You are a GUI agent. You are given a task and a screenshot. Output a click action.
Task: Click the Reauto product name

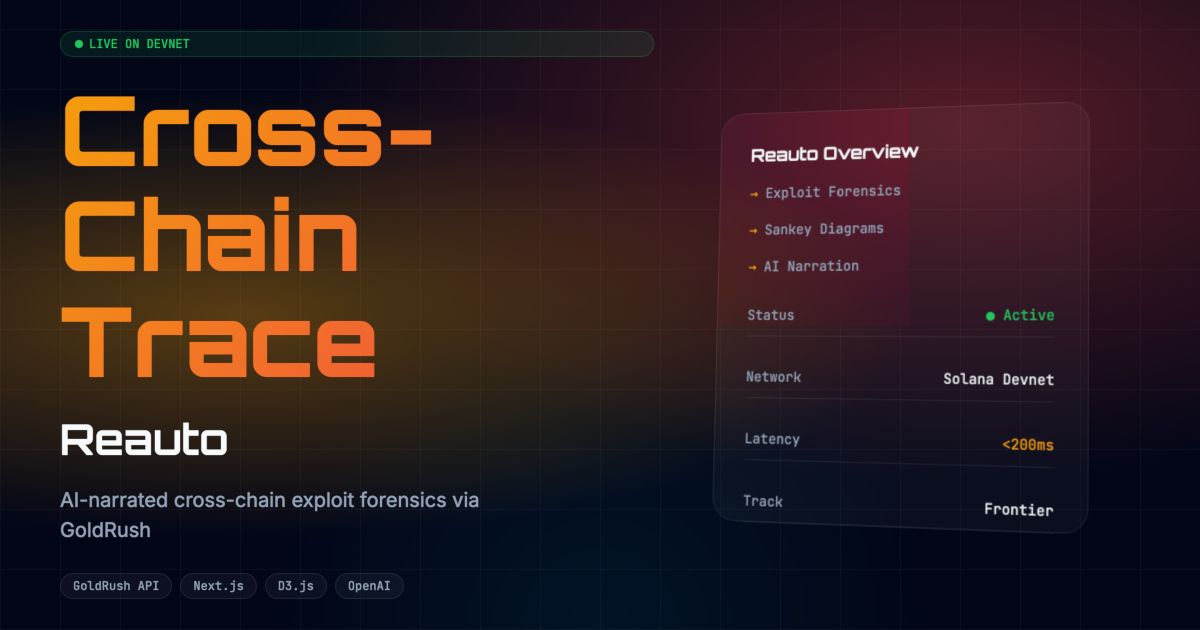(x=144, y=441)
